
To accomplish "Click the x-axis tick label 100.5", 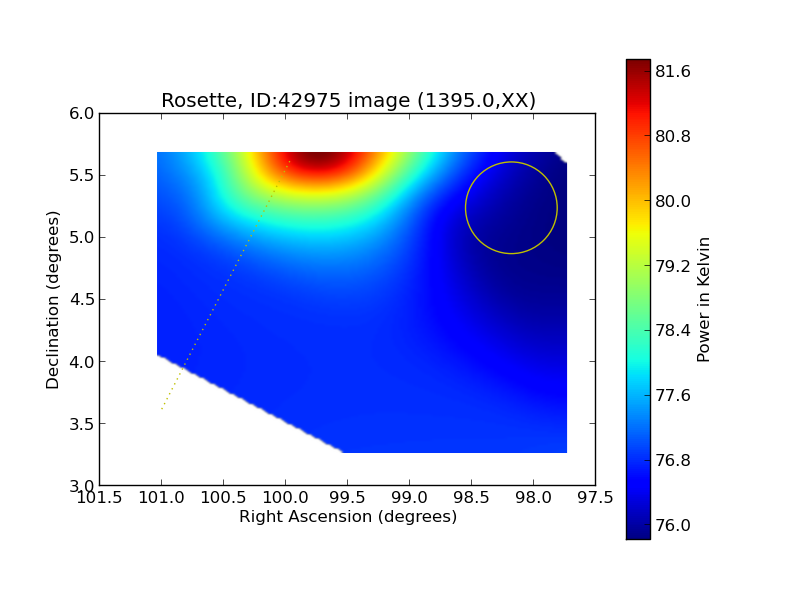I will pyautogui.click(x=223, y=497).
